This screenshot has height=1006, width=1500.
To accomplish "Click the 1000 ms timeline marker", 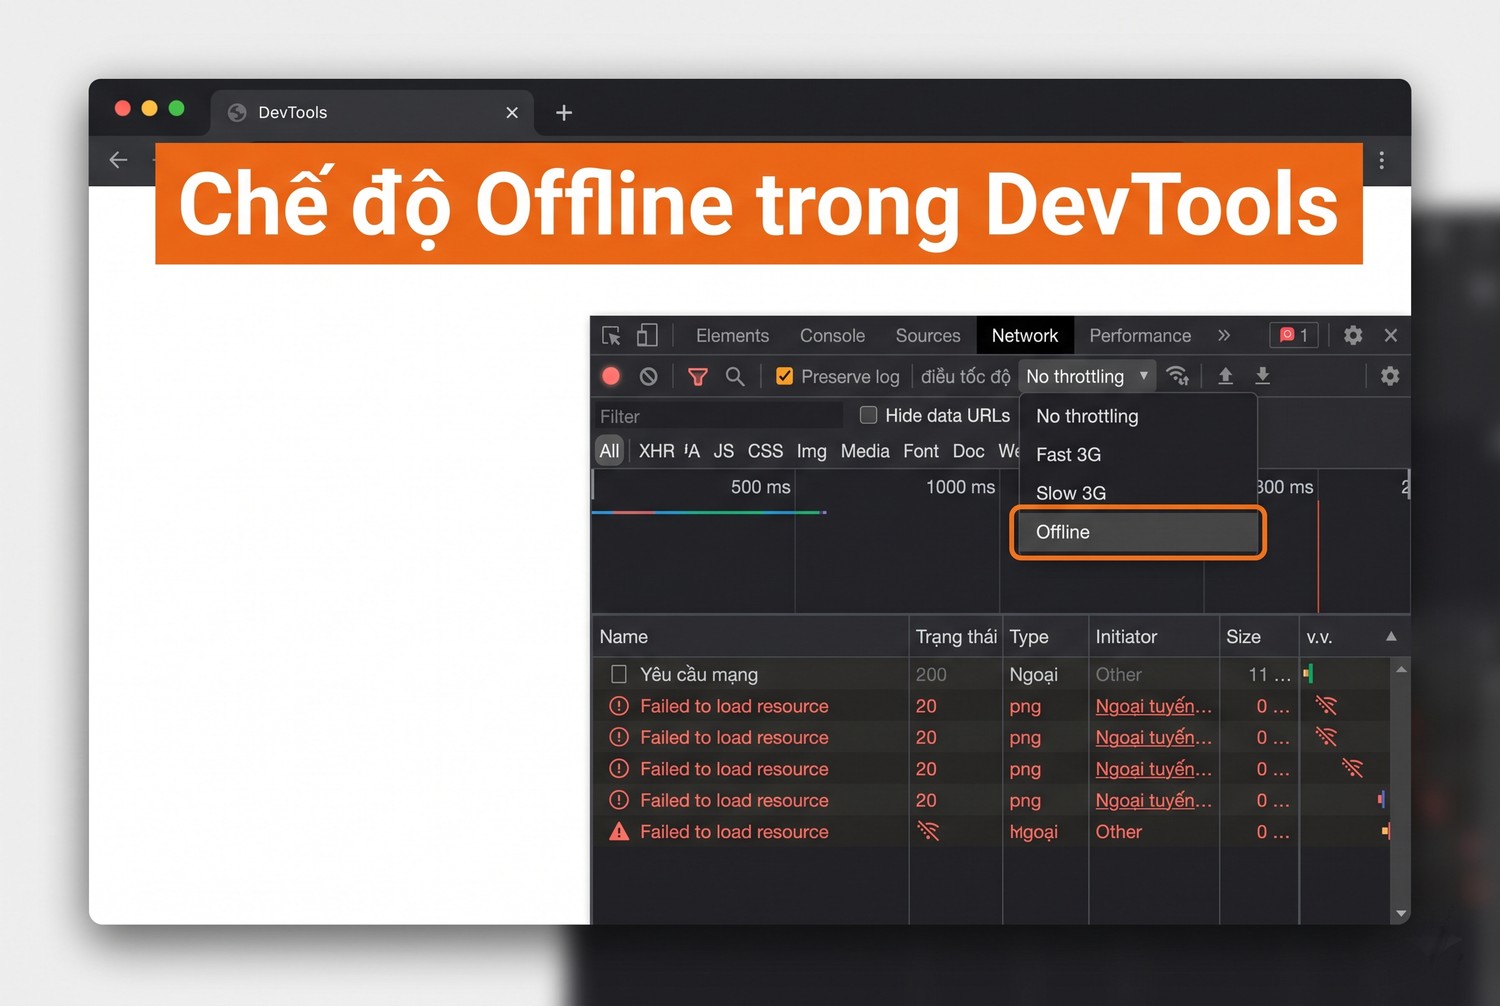I will [960, 487].
